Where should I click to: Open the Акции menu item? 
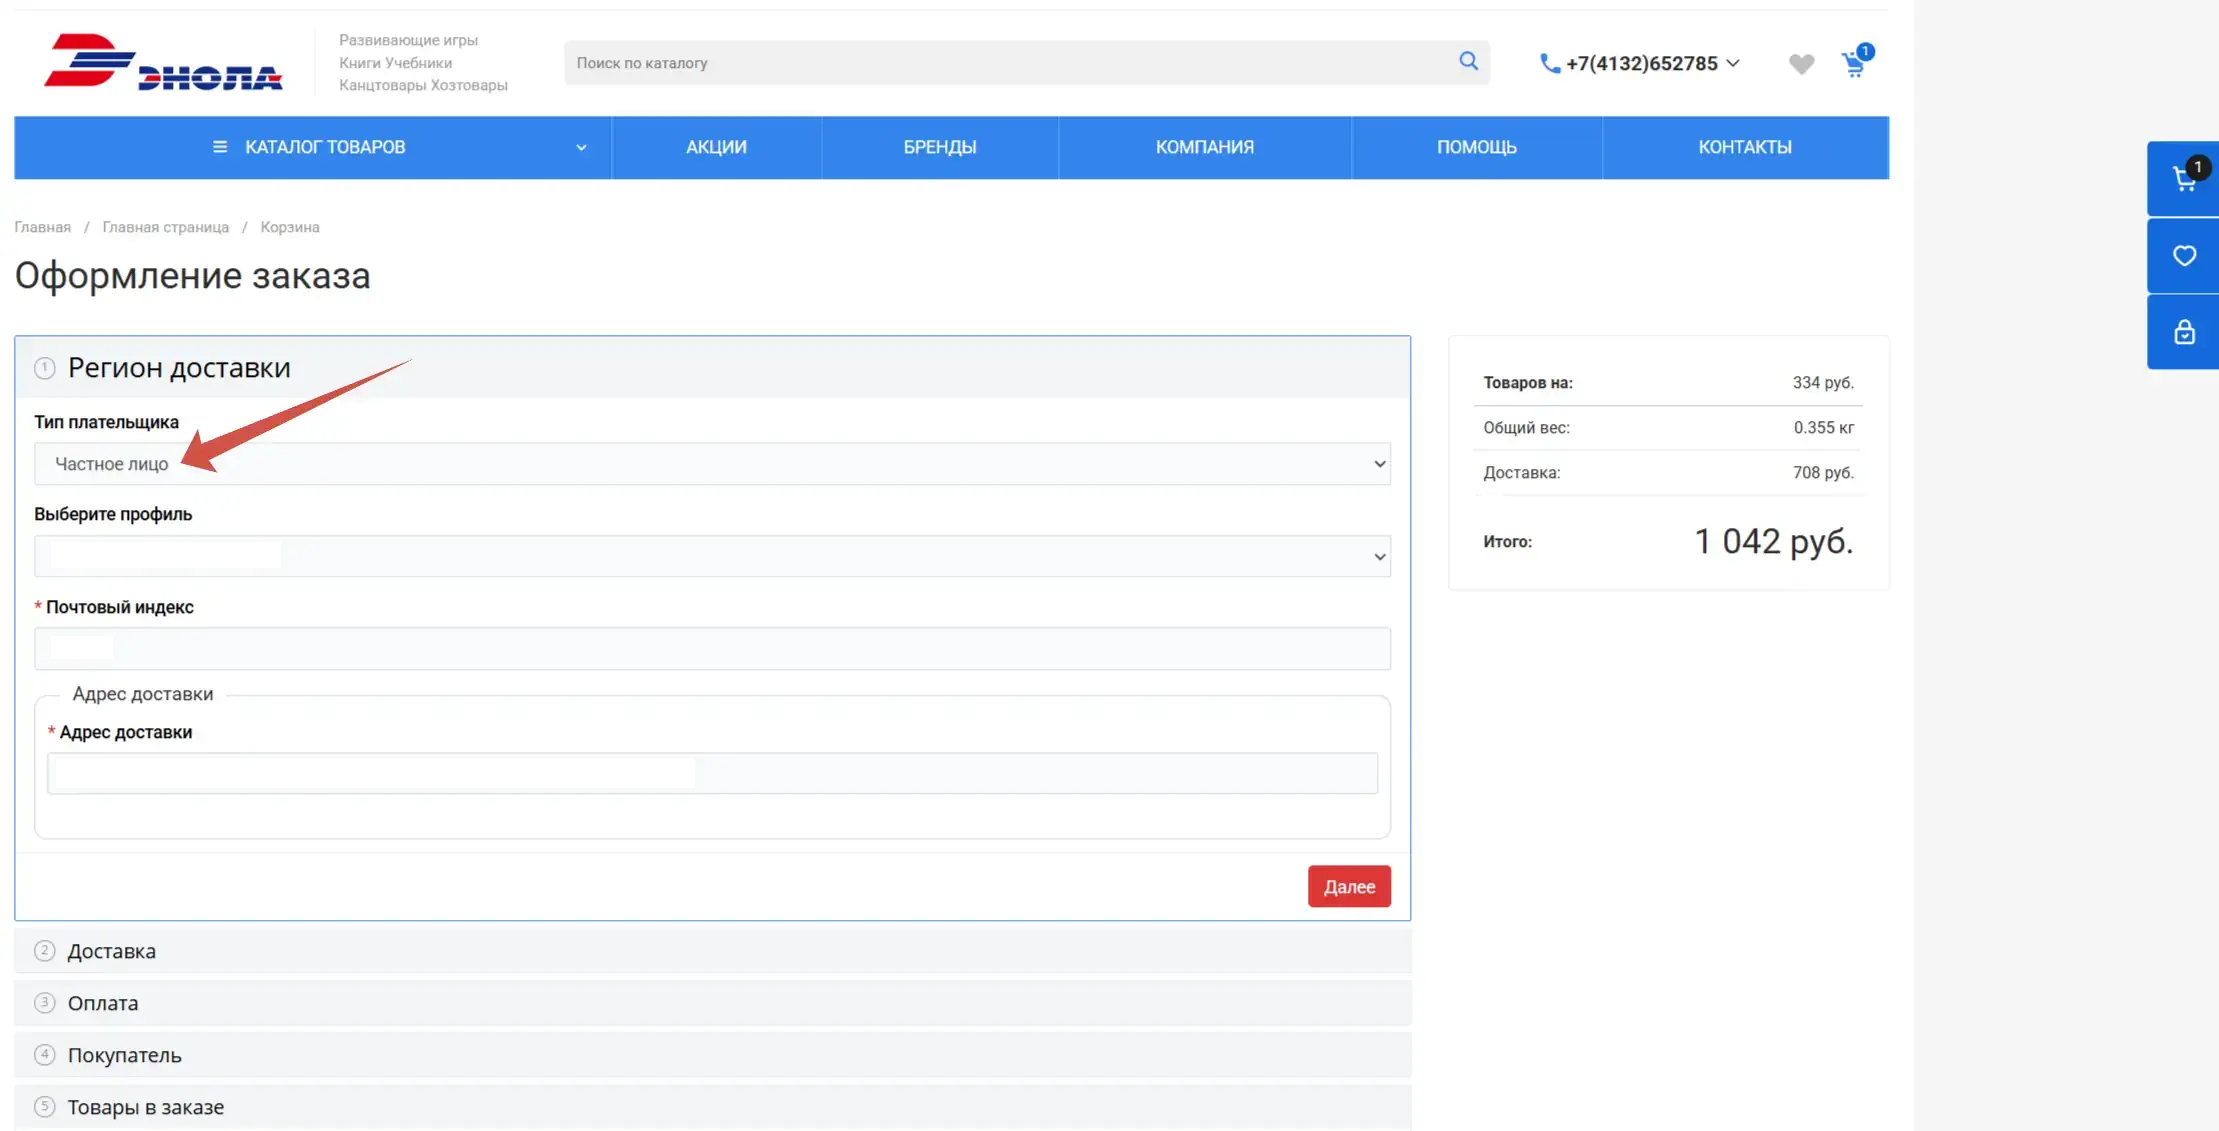[x=716, y=147]
